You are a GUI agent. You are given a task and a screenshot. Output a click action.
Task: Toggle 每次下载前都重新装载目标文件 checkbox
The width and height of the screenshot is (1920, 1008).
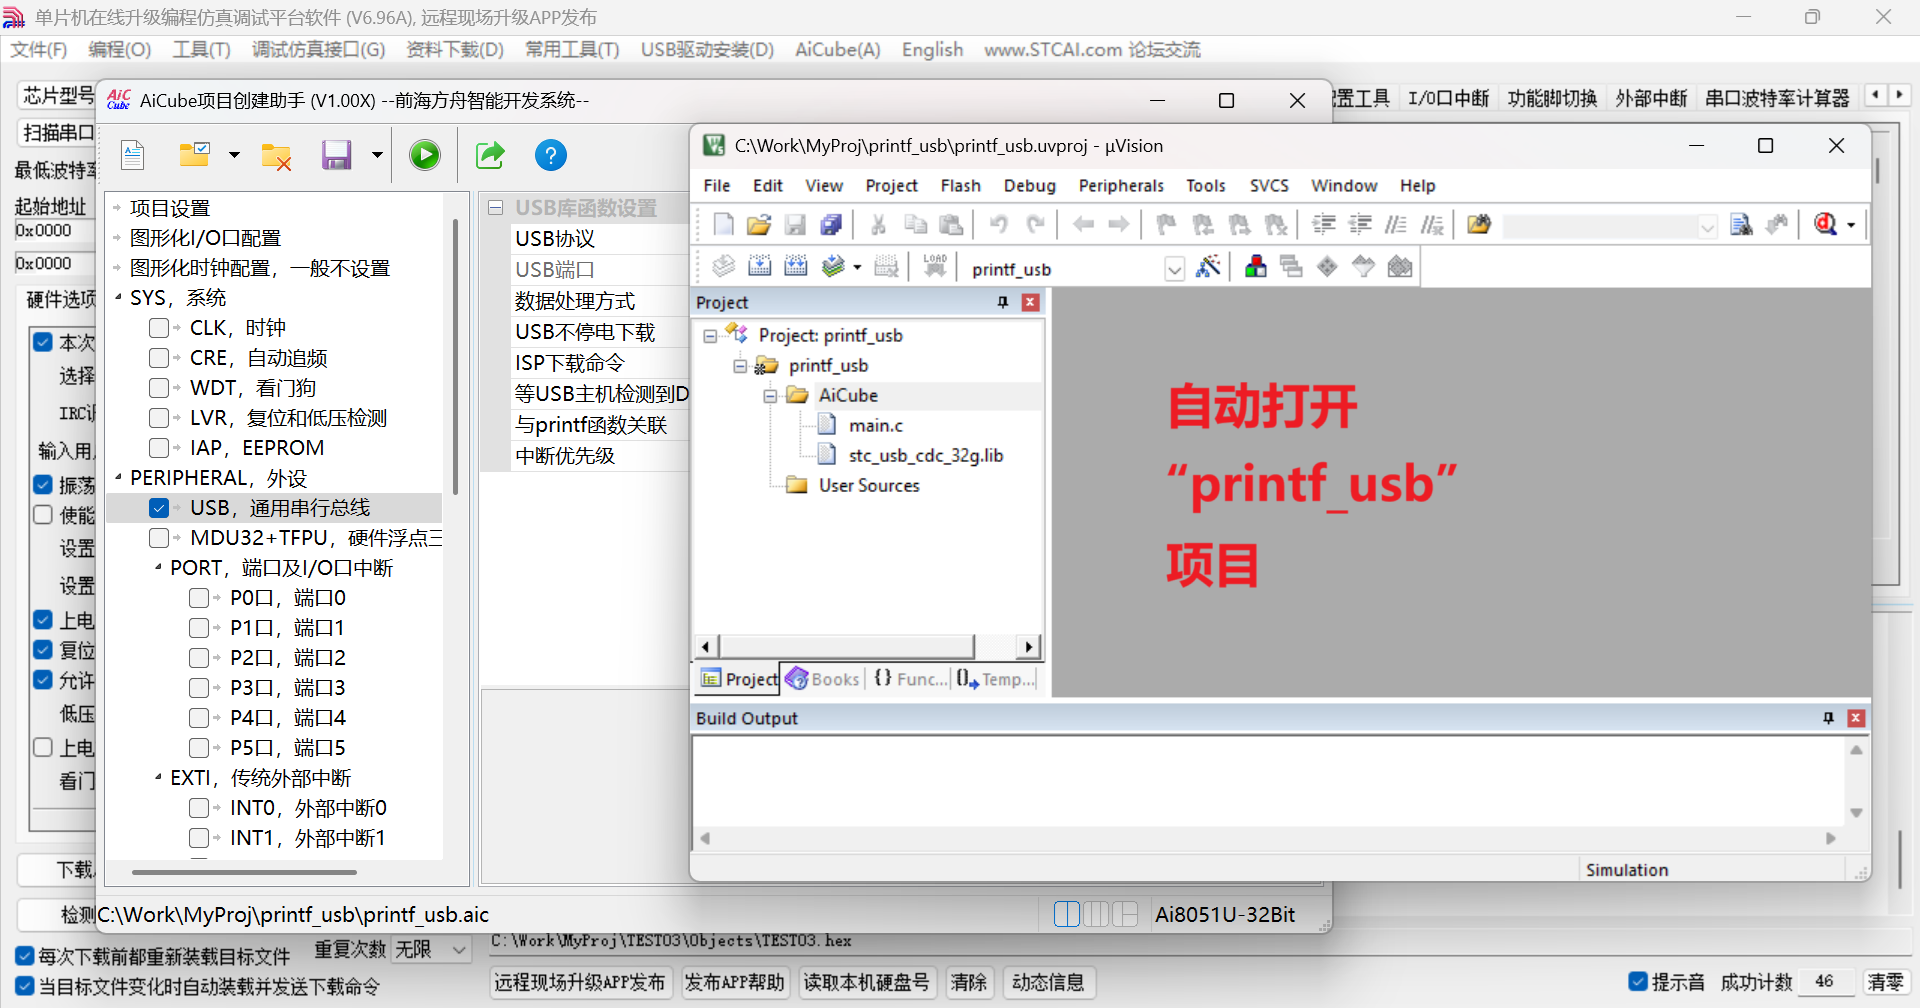coord(25,956)
